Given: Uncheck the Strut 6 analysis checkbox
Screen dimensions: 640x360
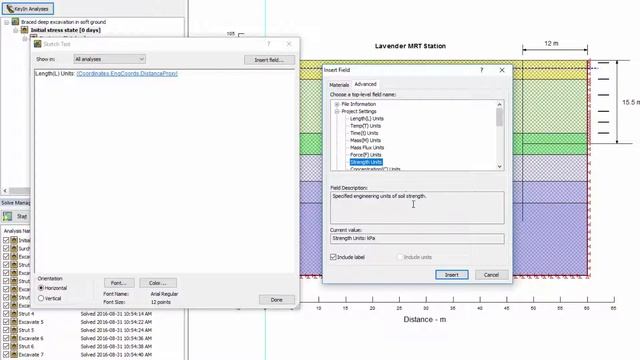Looking at the screenshot, I should pyautogui.click(x=6, y=347).
